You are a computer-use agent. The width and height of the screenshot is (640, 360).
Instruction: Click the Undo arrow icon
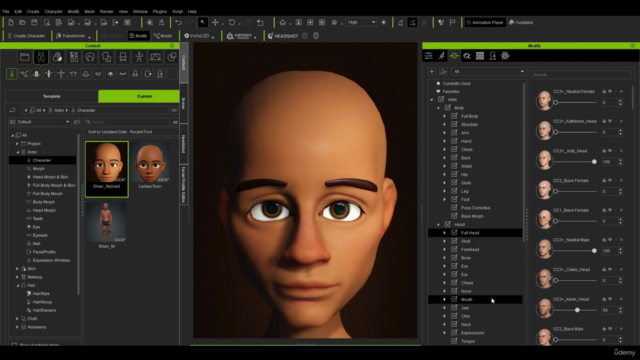coord(178,22)
